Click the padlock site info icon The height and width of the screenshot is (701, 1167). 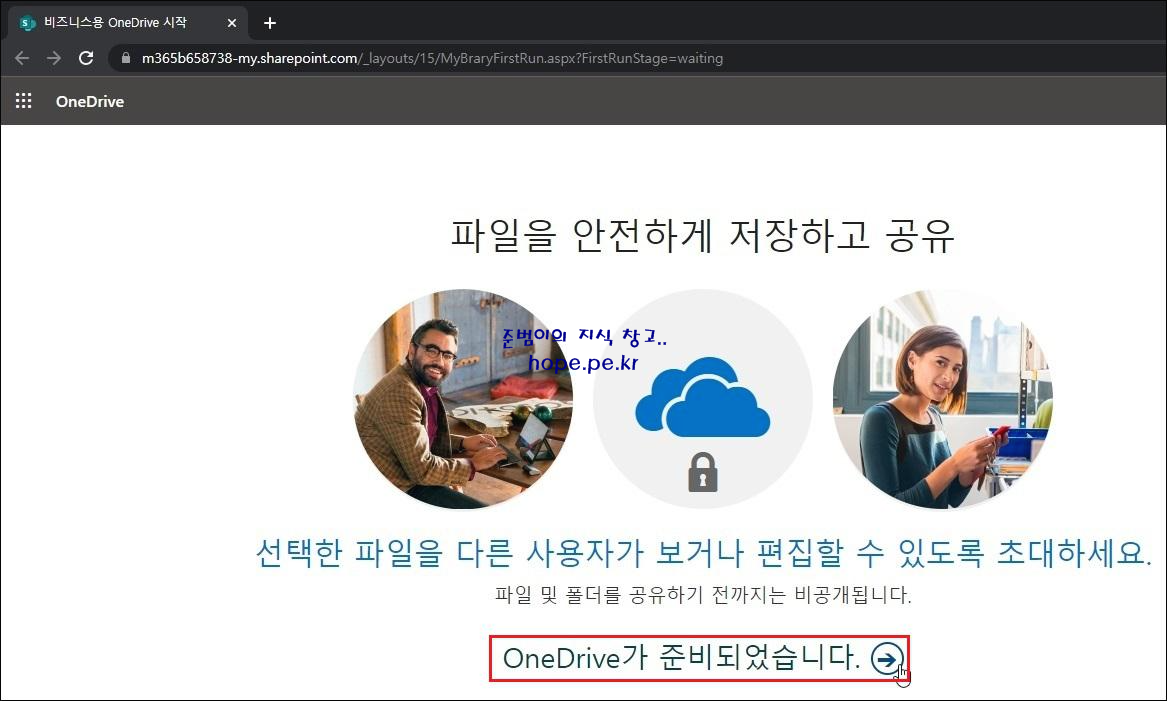(x=126, y=58)
